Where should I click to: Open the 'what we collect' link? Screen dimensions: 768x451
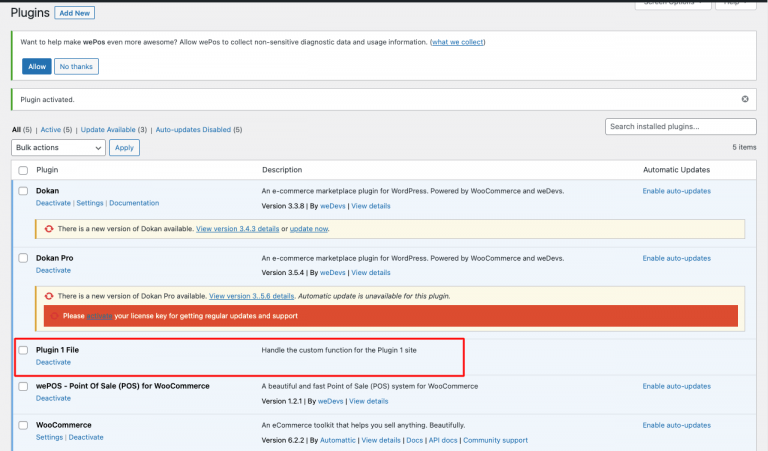click(x=457, y=42)
